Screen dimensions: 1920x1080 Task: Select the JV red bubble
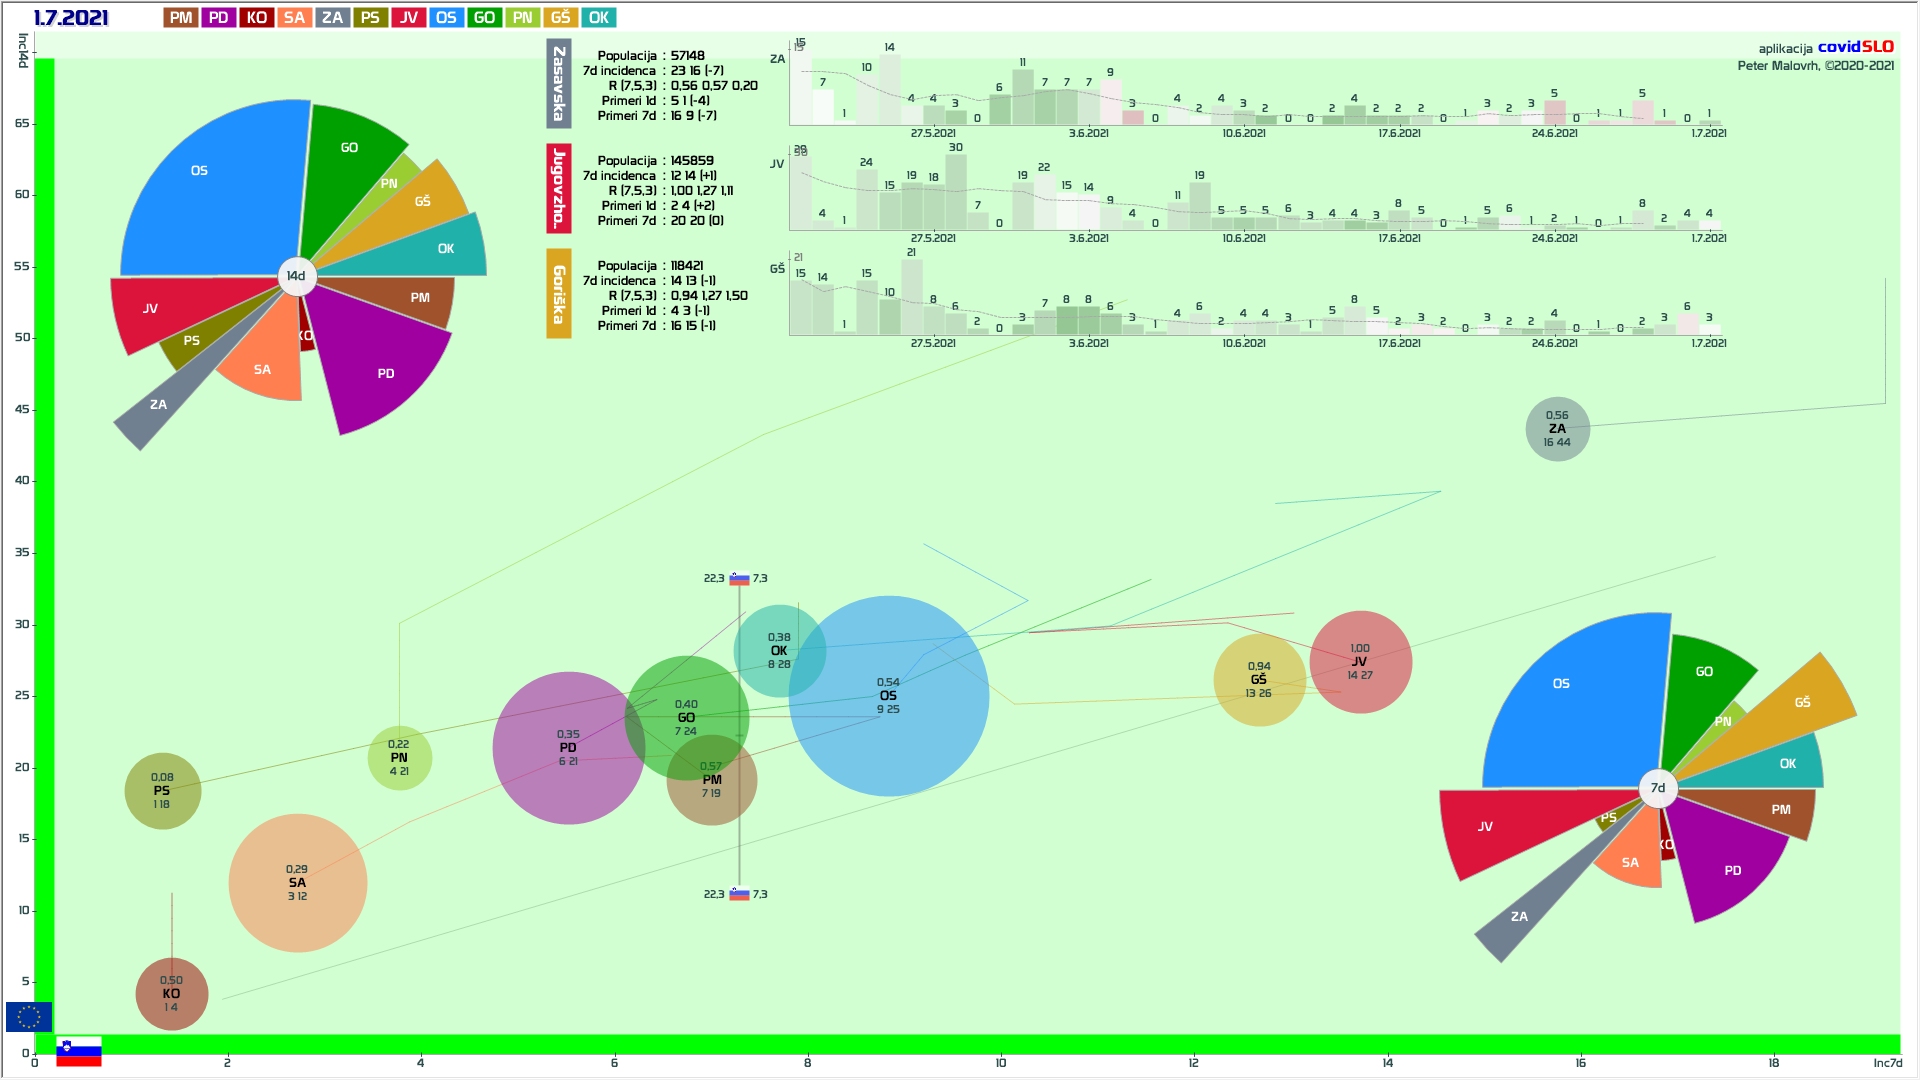click(1360, 662)
